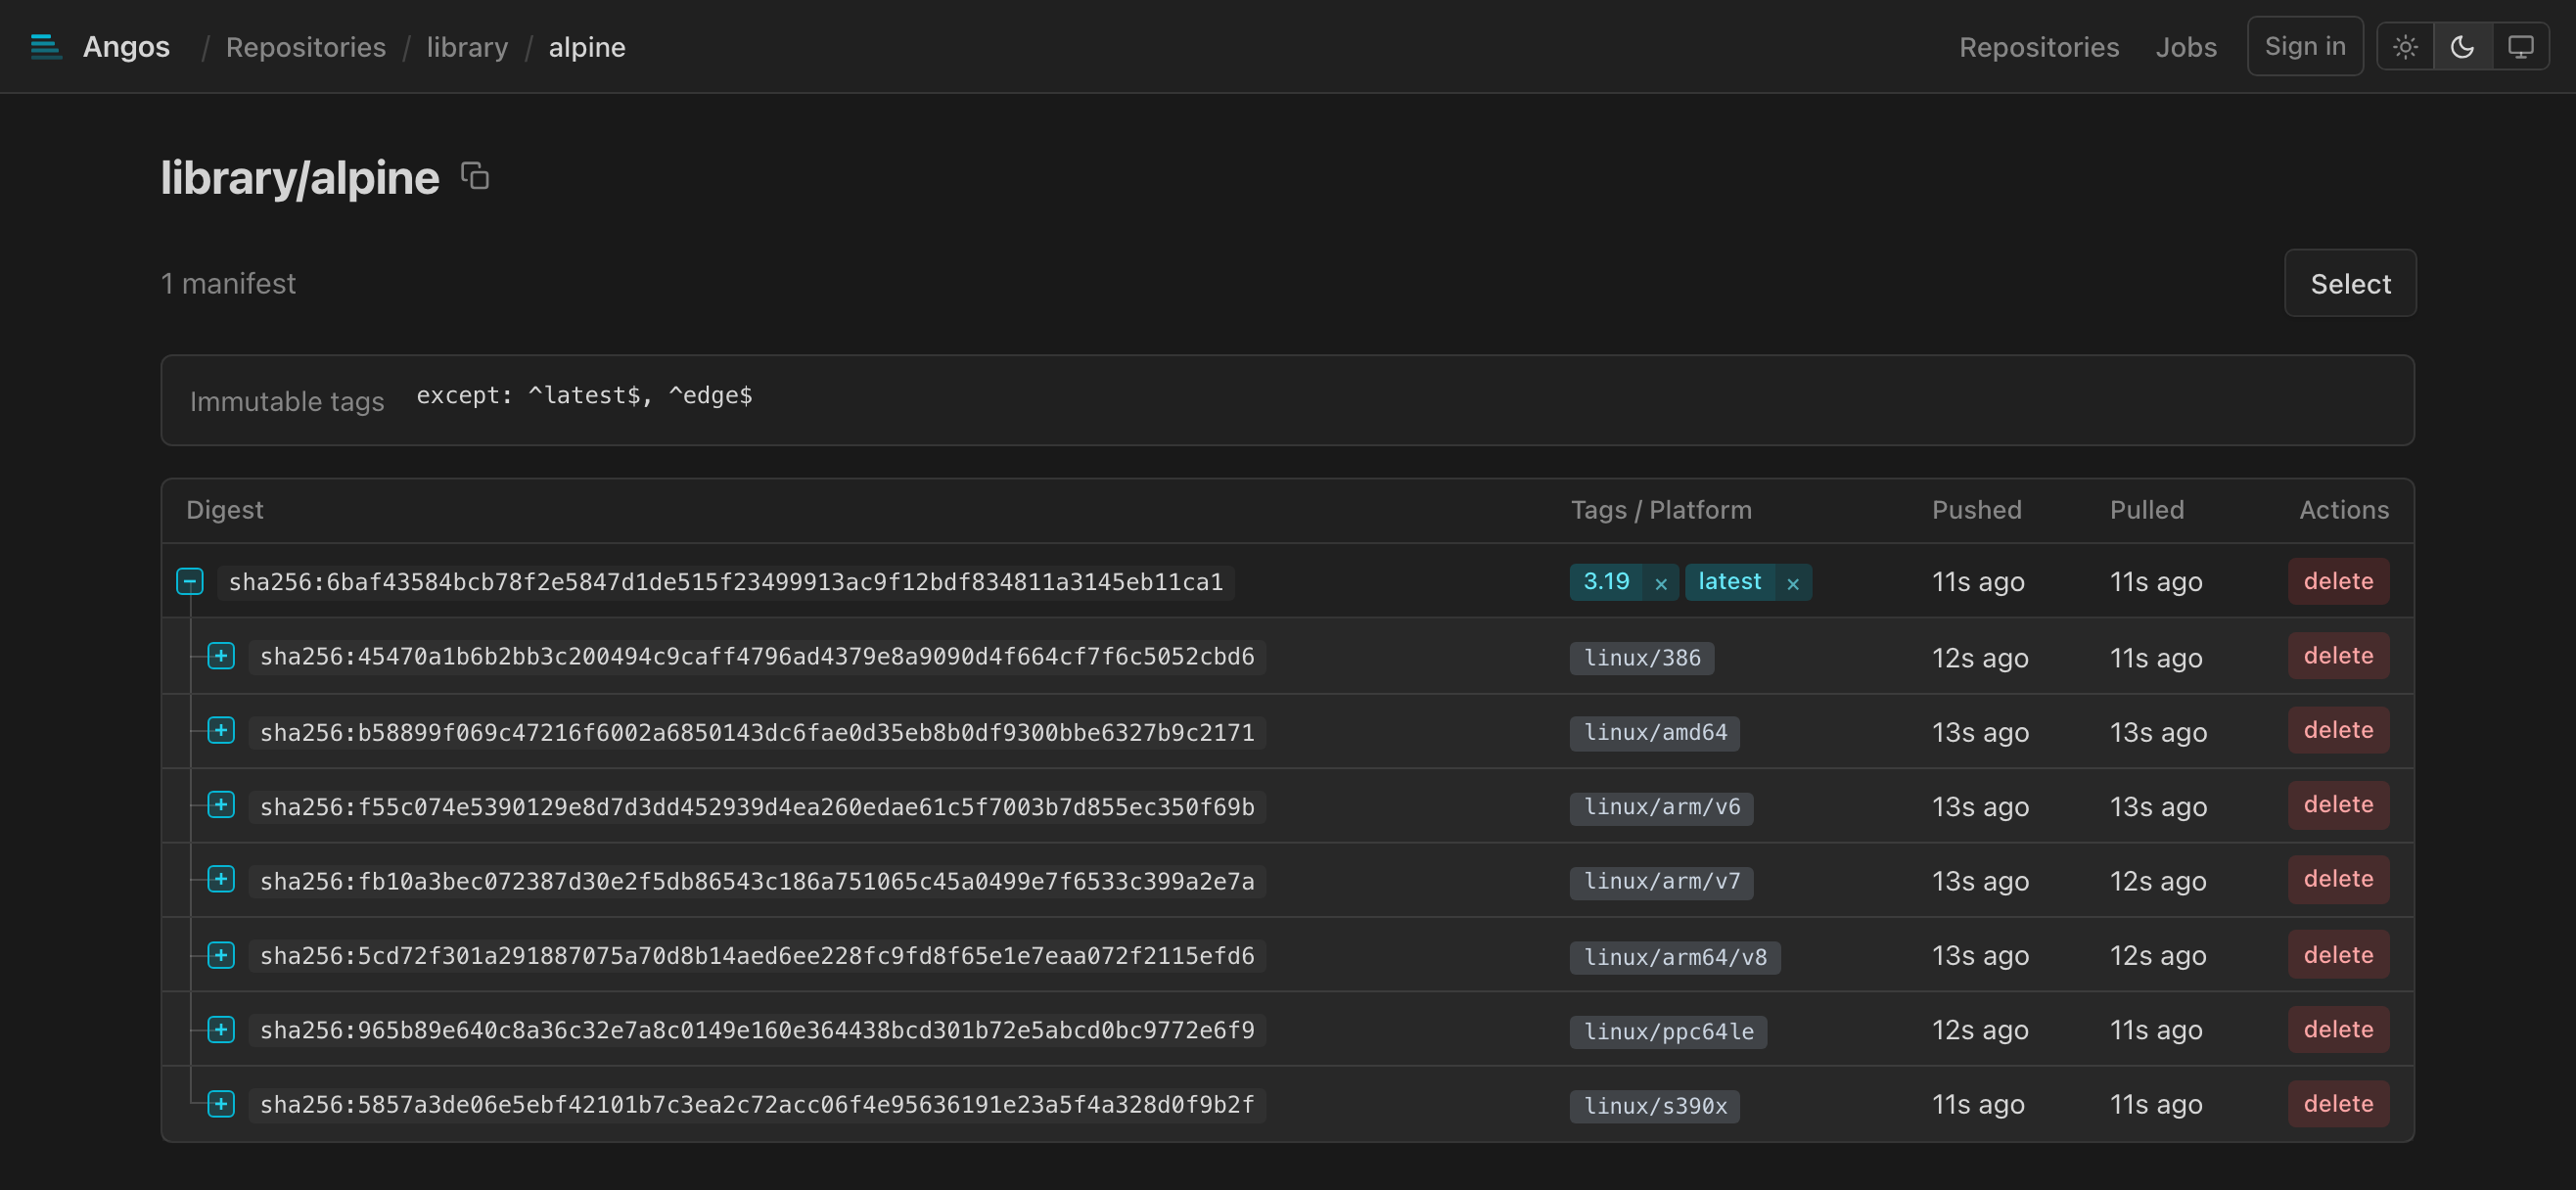
Task: Delete the linux/arm/v6 manifest
Action: click(x=2338, y=805)
